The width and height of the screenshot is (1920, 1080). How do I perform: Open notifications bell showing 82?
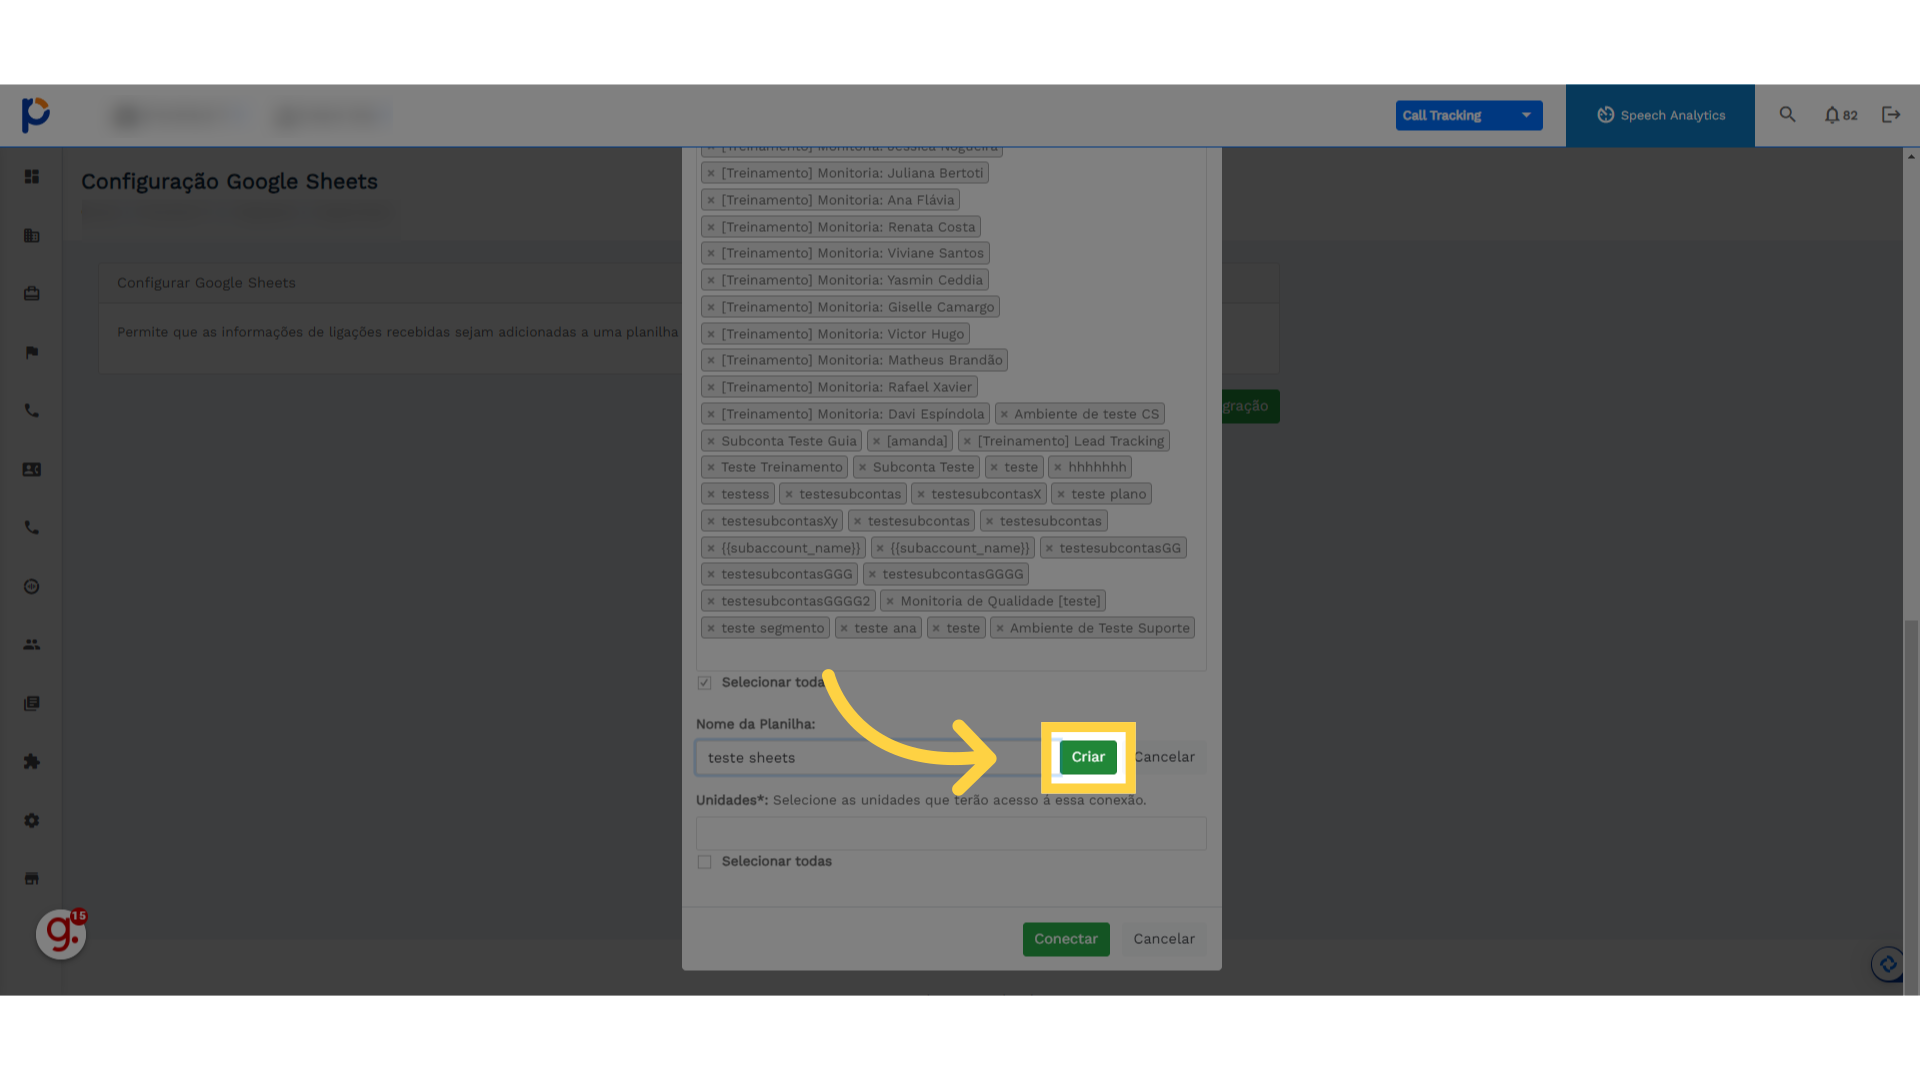point(1840,115)
